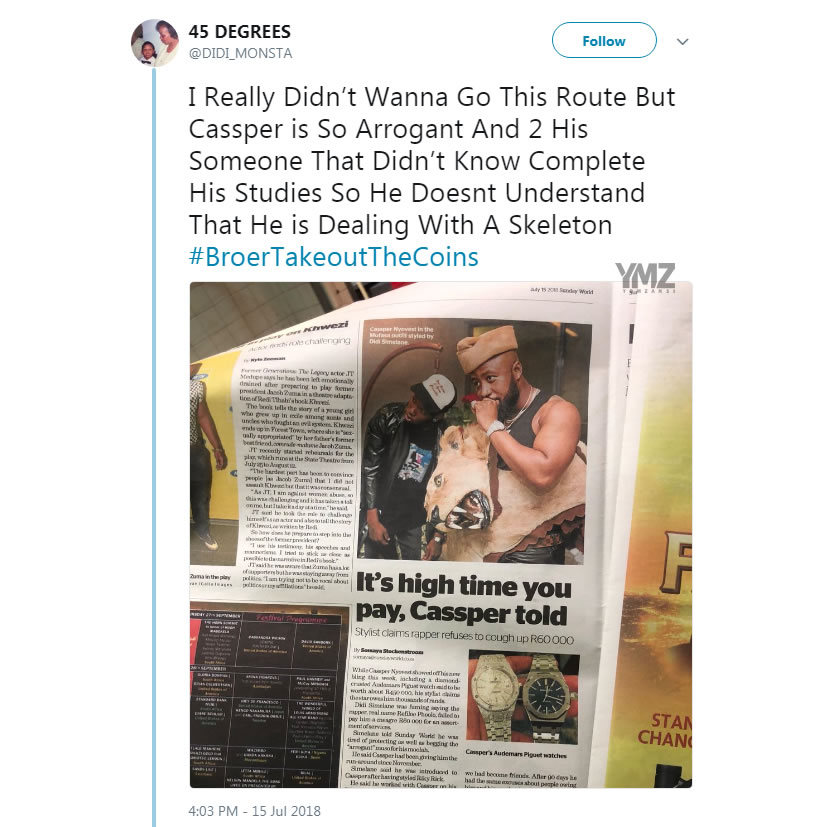827x827 pixels.
Task: Open the 4:03 PM - 15 Jul 2018 timestamp
Action: [x=254, y=811]
